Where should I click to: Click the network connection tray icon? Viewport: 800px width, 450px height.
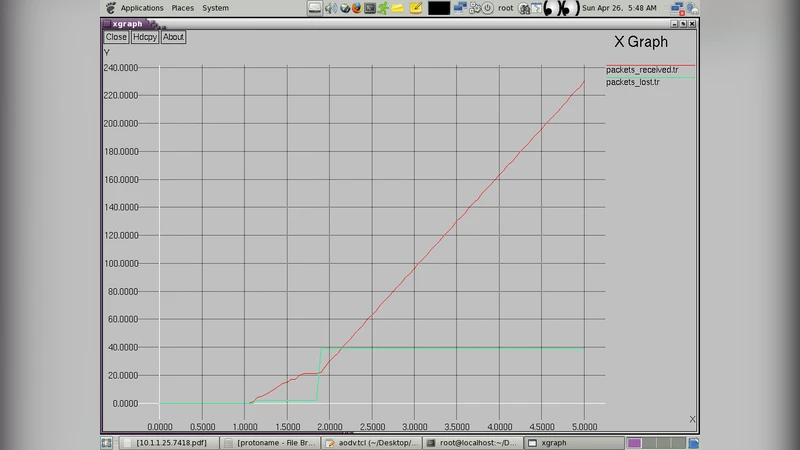677,8
